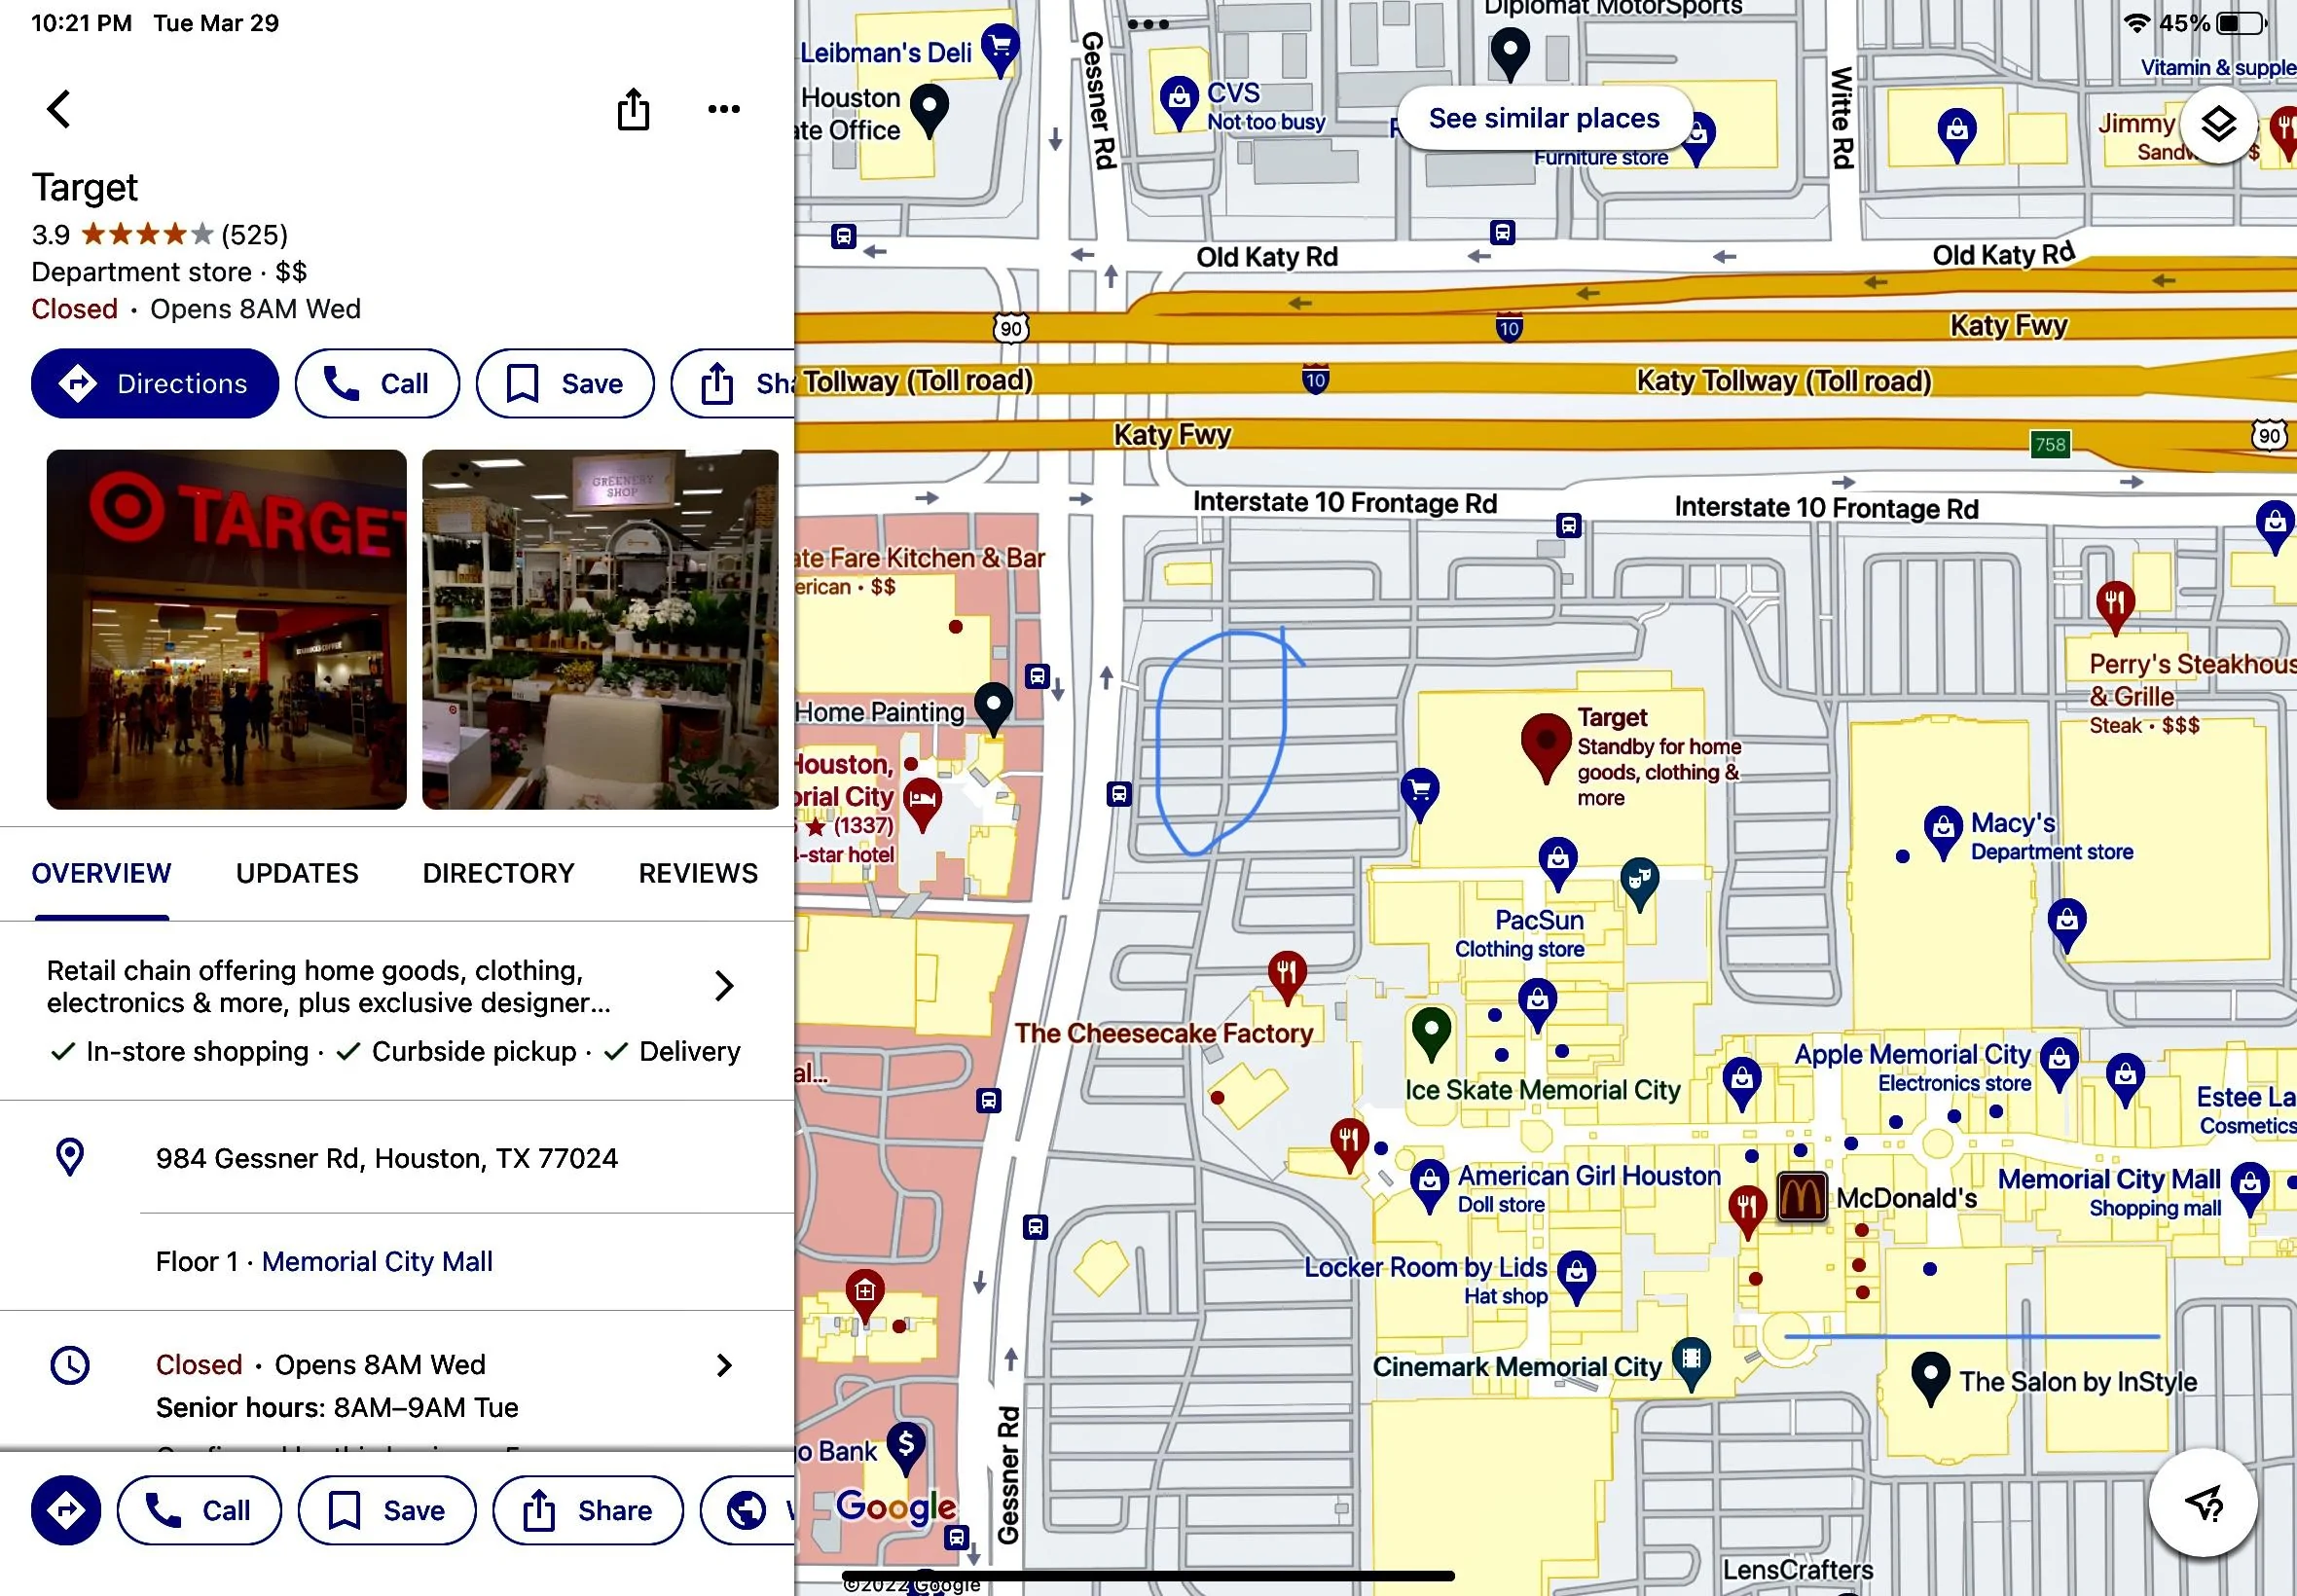Select the red Target map pin
Image resolution: width=2297 pixels, height=1596 pixels.
pos(1546,748)
